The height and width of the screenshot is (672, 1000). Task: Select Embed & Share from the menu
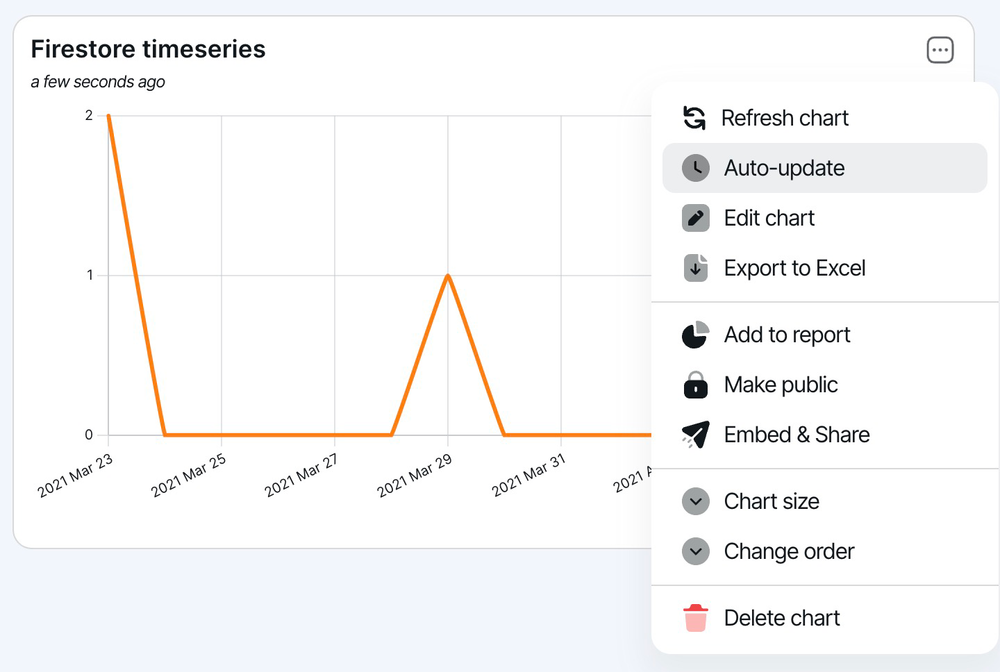coord(797,434)
